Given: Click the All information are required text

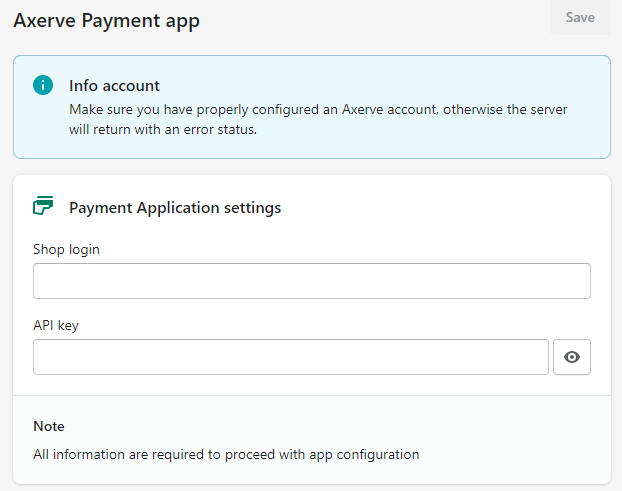Looking at the screenshot, I should click(x=226, y=455).
